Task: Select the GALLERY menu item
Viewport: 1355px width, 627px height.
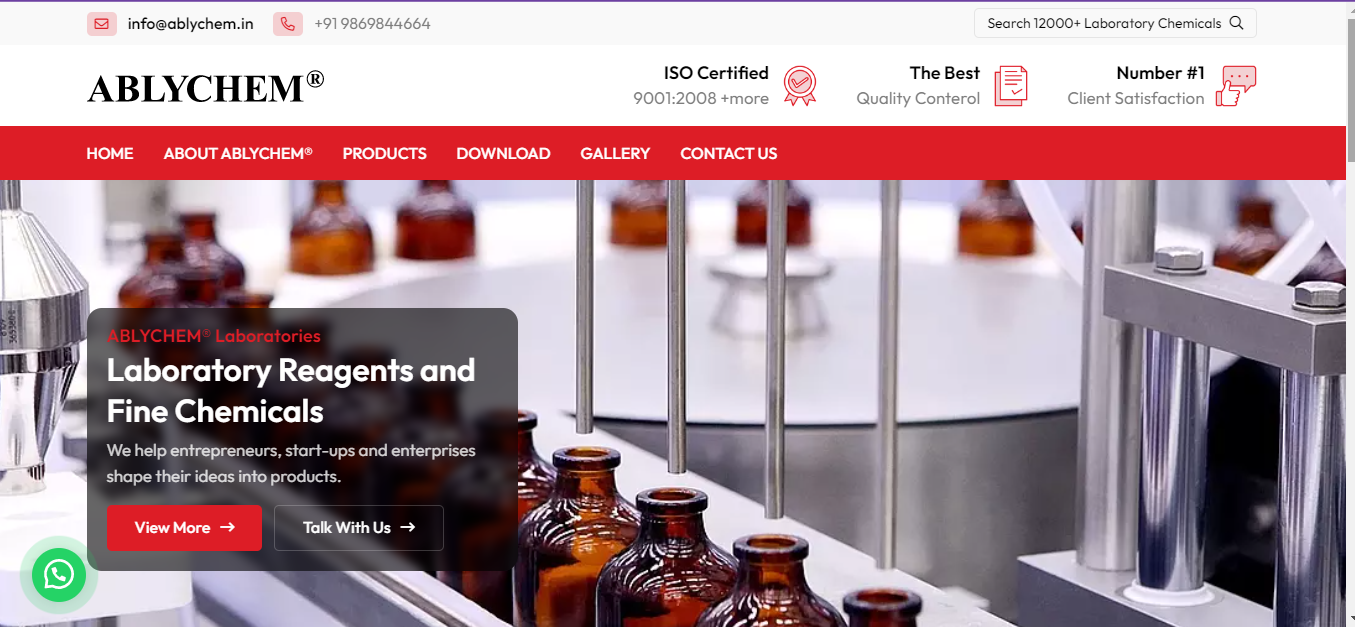Action: 615,153
